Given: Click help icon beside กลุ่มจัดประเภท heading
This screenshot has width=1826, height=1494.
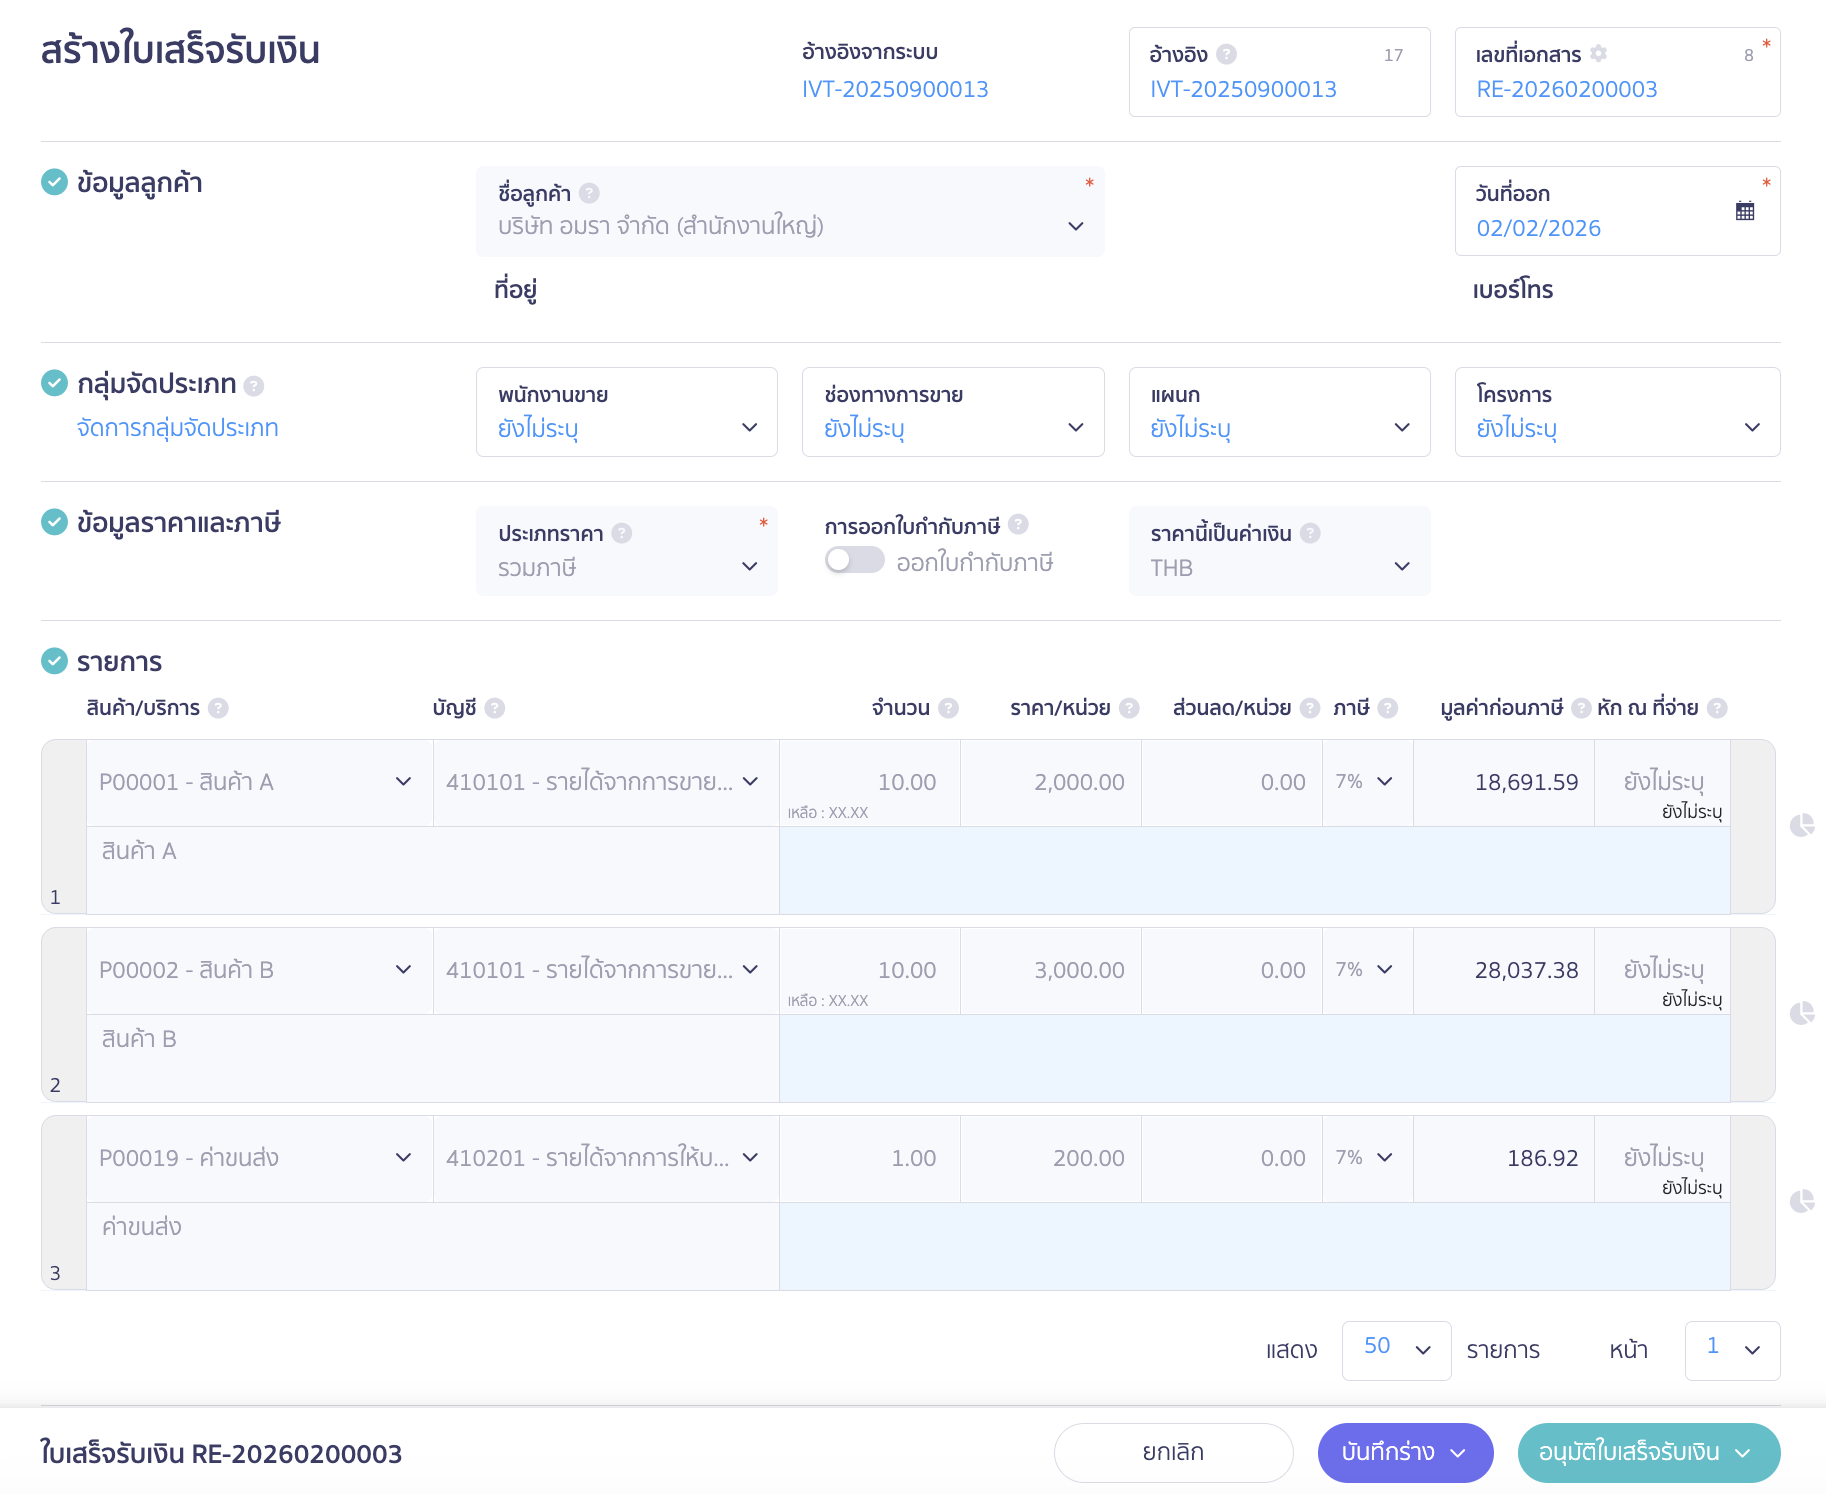Looking at the screenshot, I should coord(254,386).
